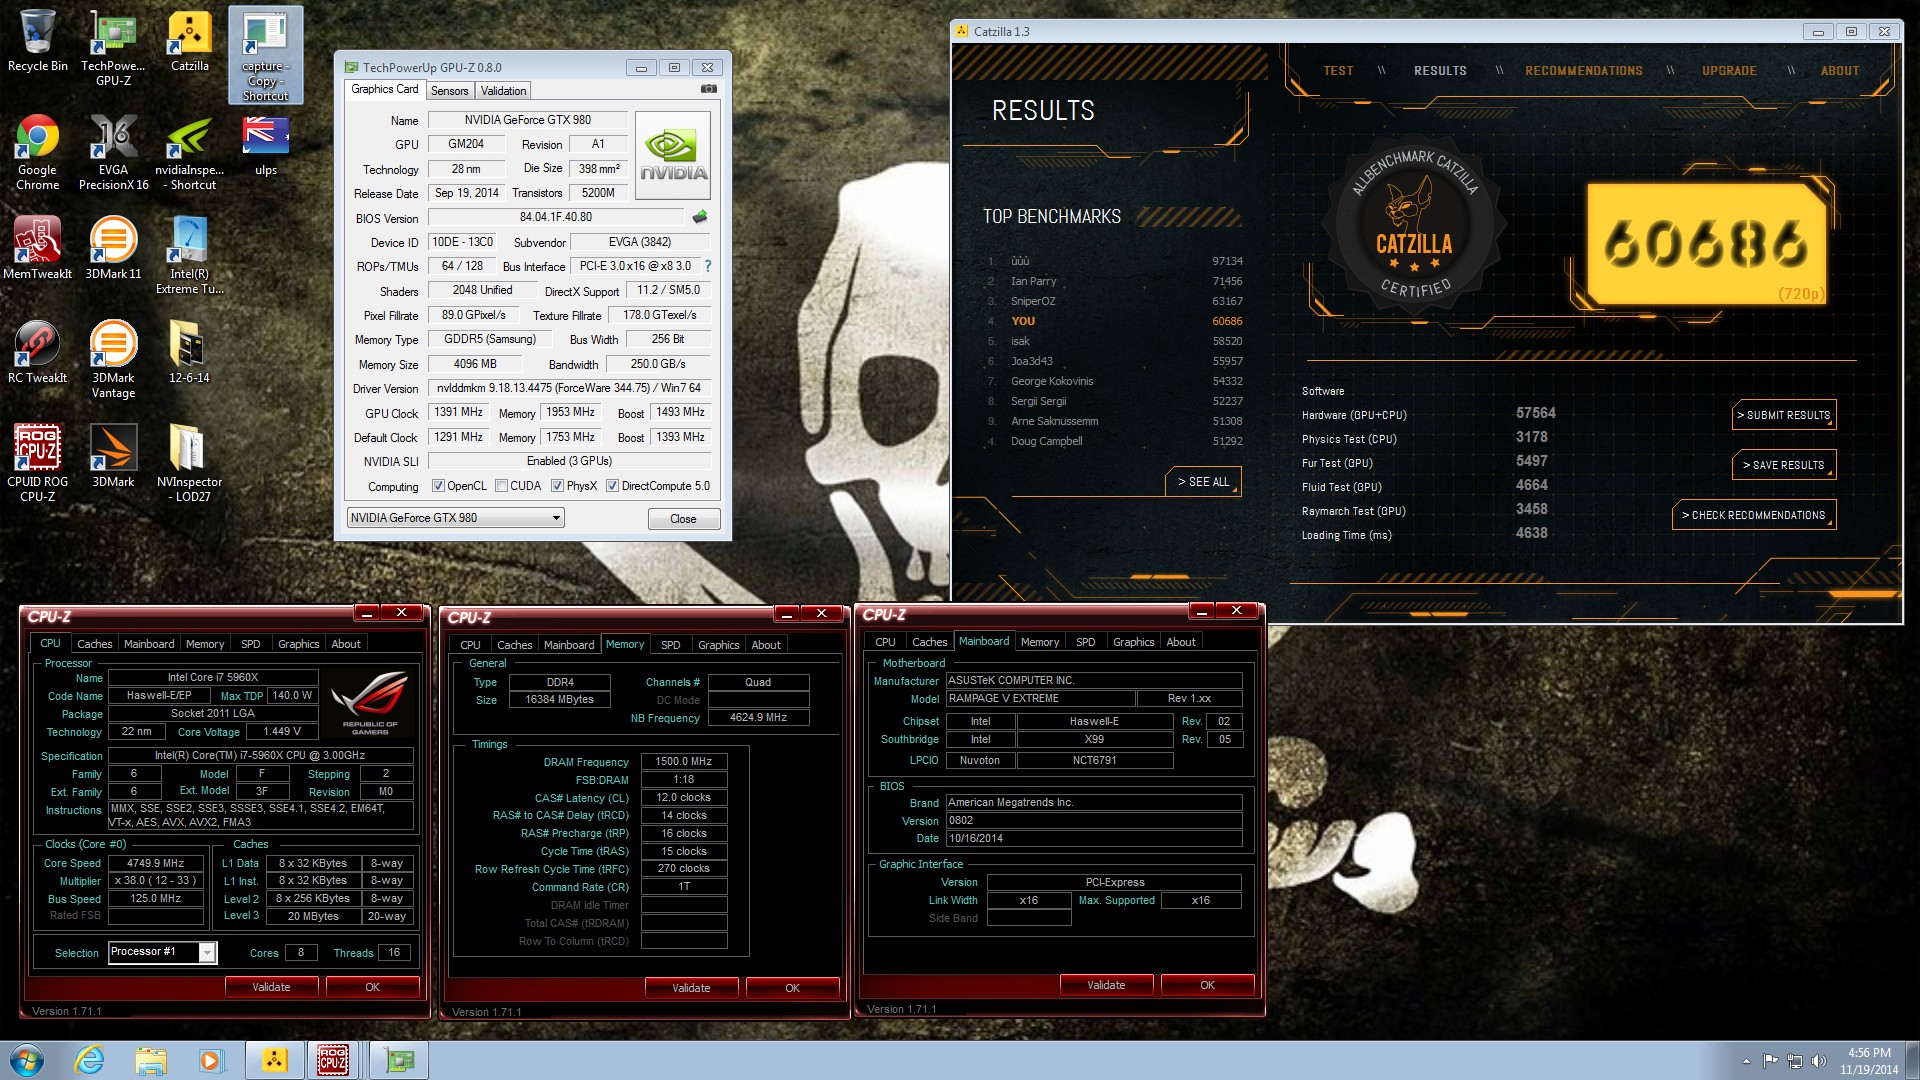Open MemTweakIt desktop icon
This screenshot has width=1920, height=1080.
(37, 248)
